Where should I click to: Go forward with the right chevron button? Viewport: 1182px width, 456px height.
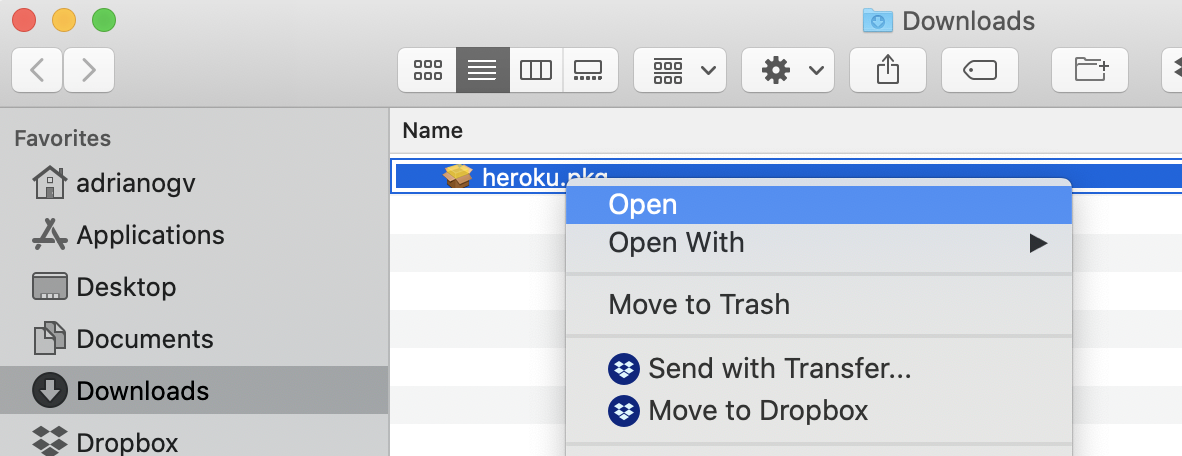coord(88,70)
